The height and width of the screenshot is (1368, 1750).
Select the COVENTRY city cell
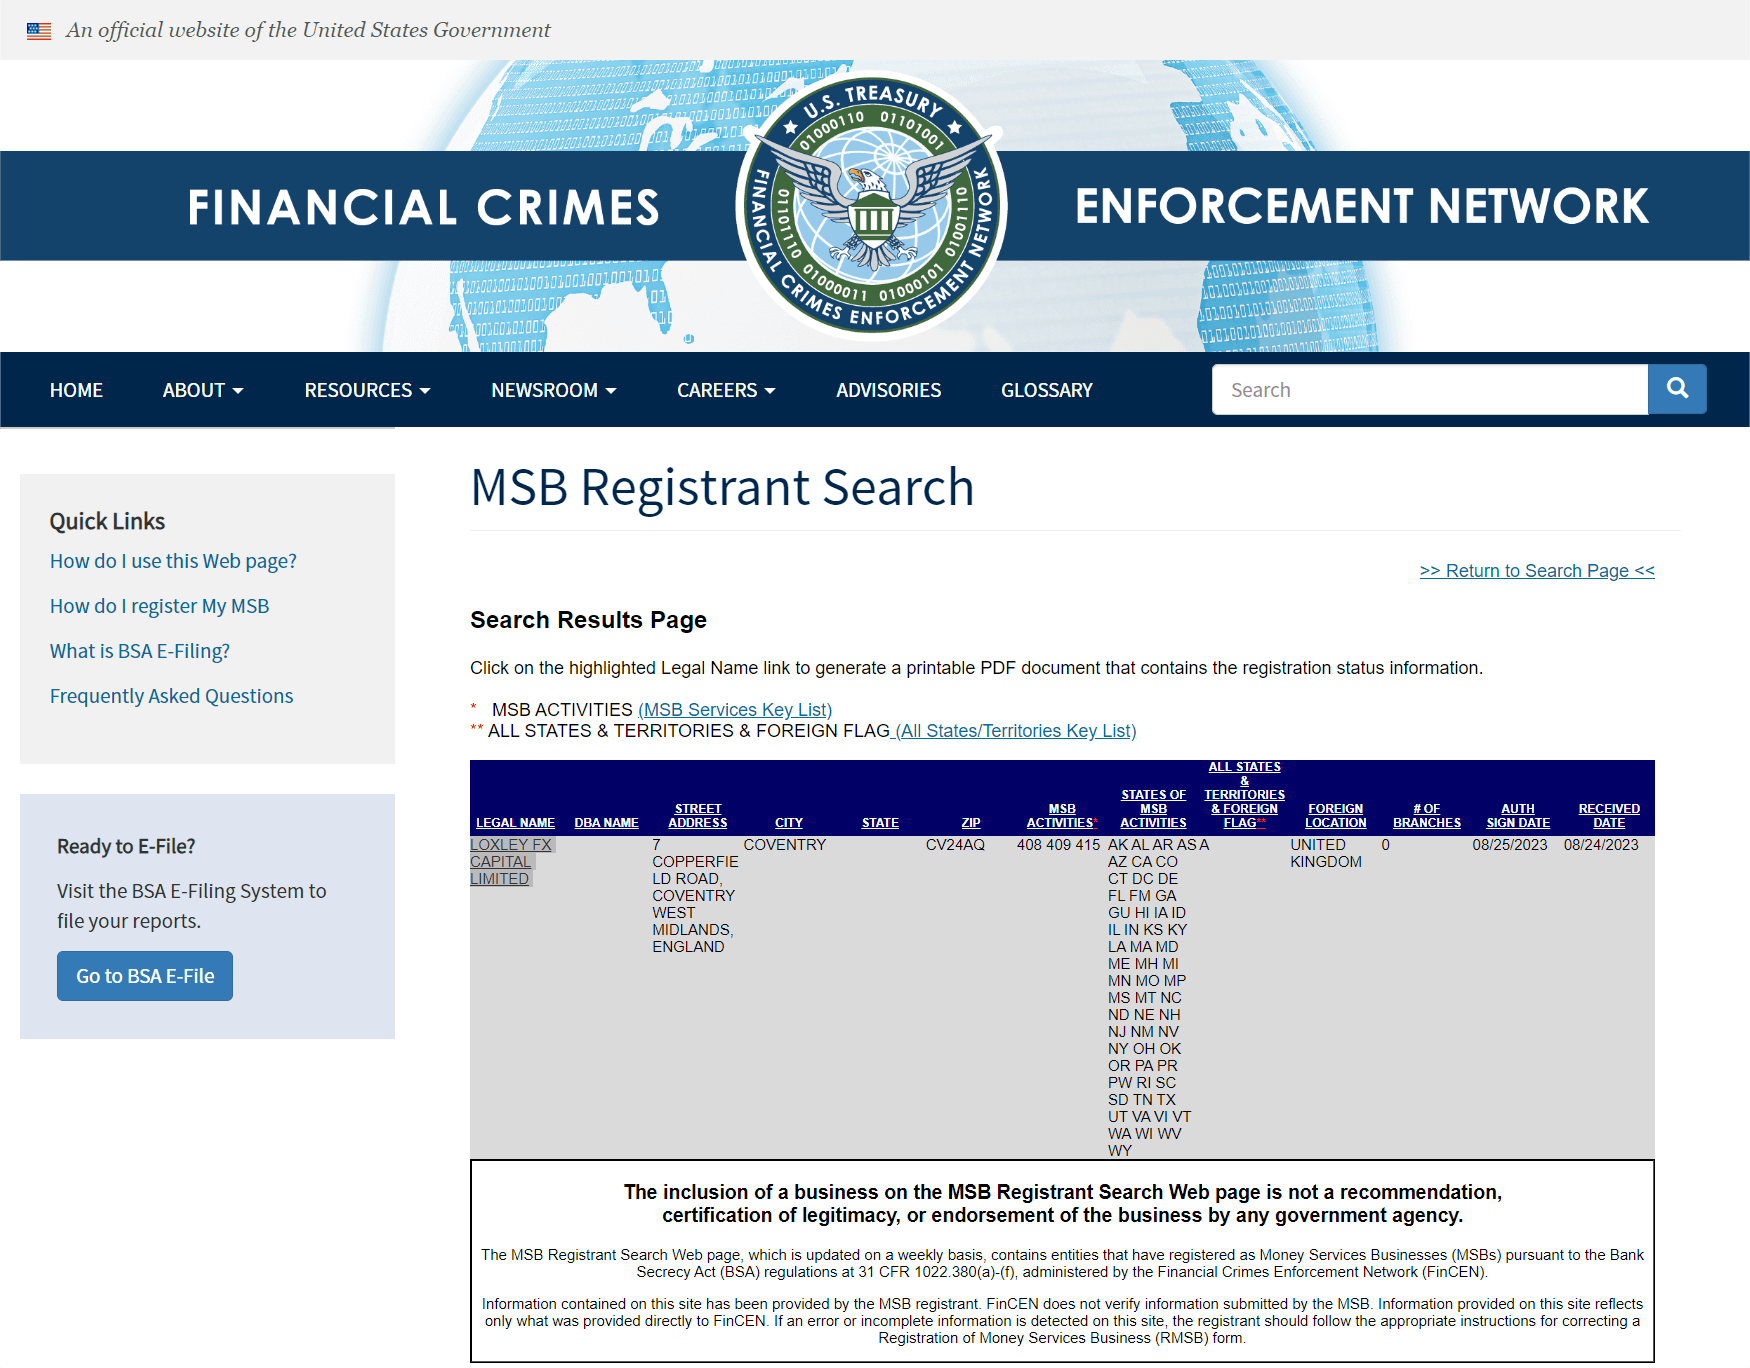pyautogui.click(x=785, y=845)
